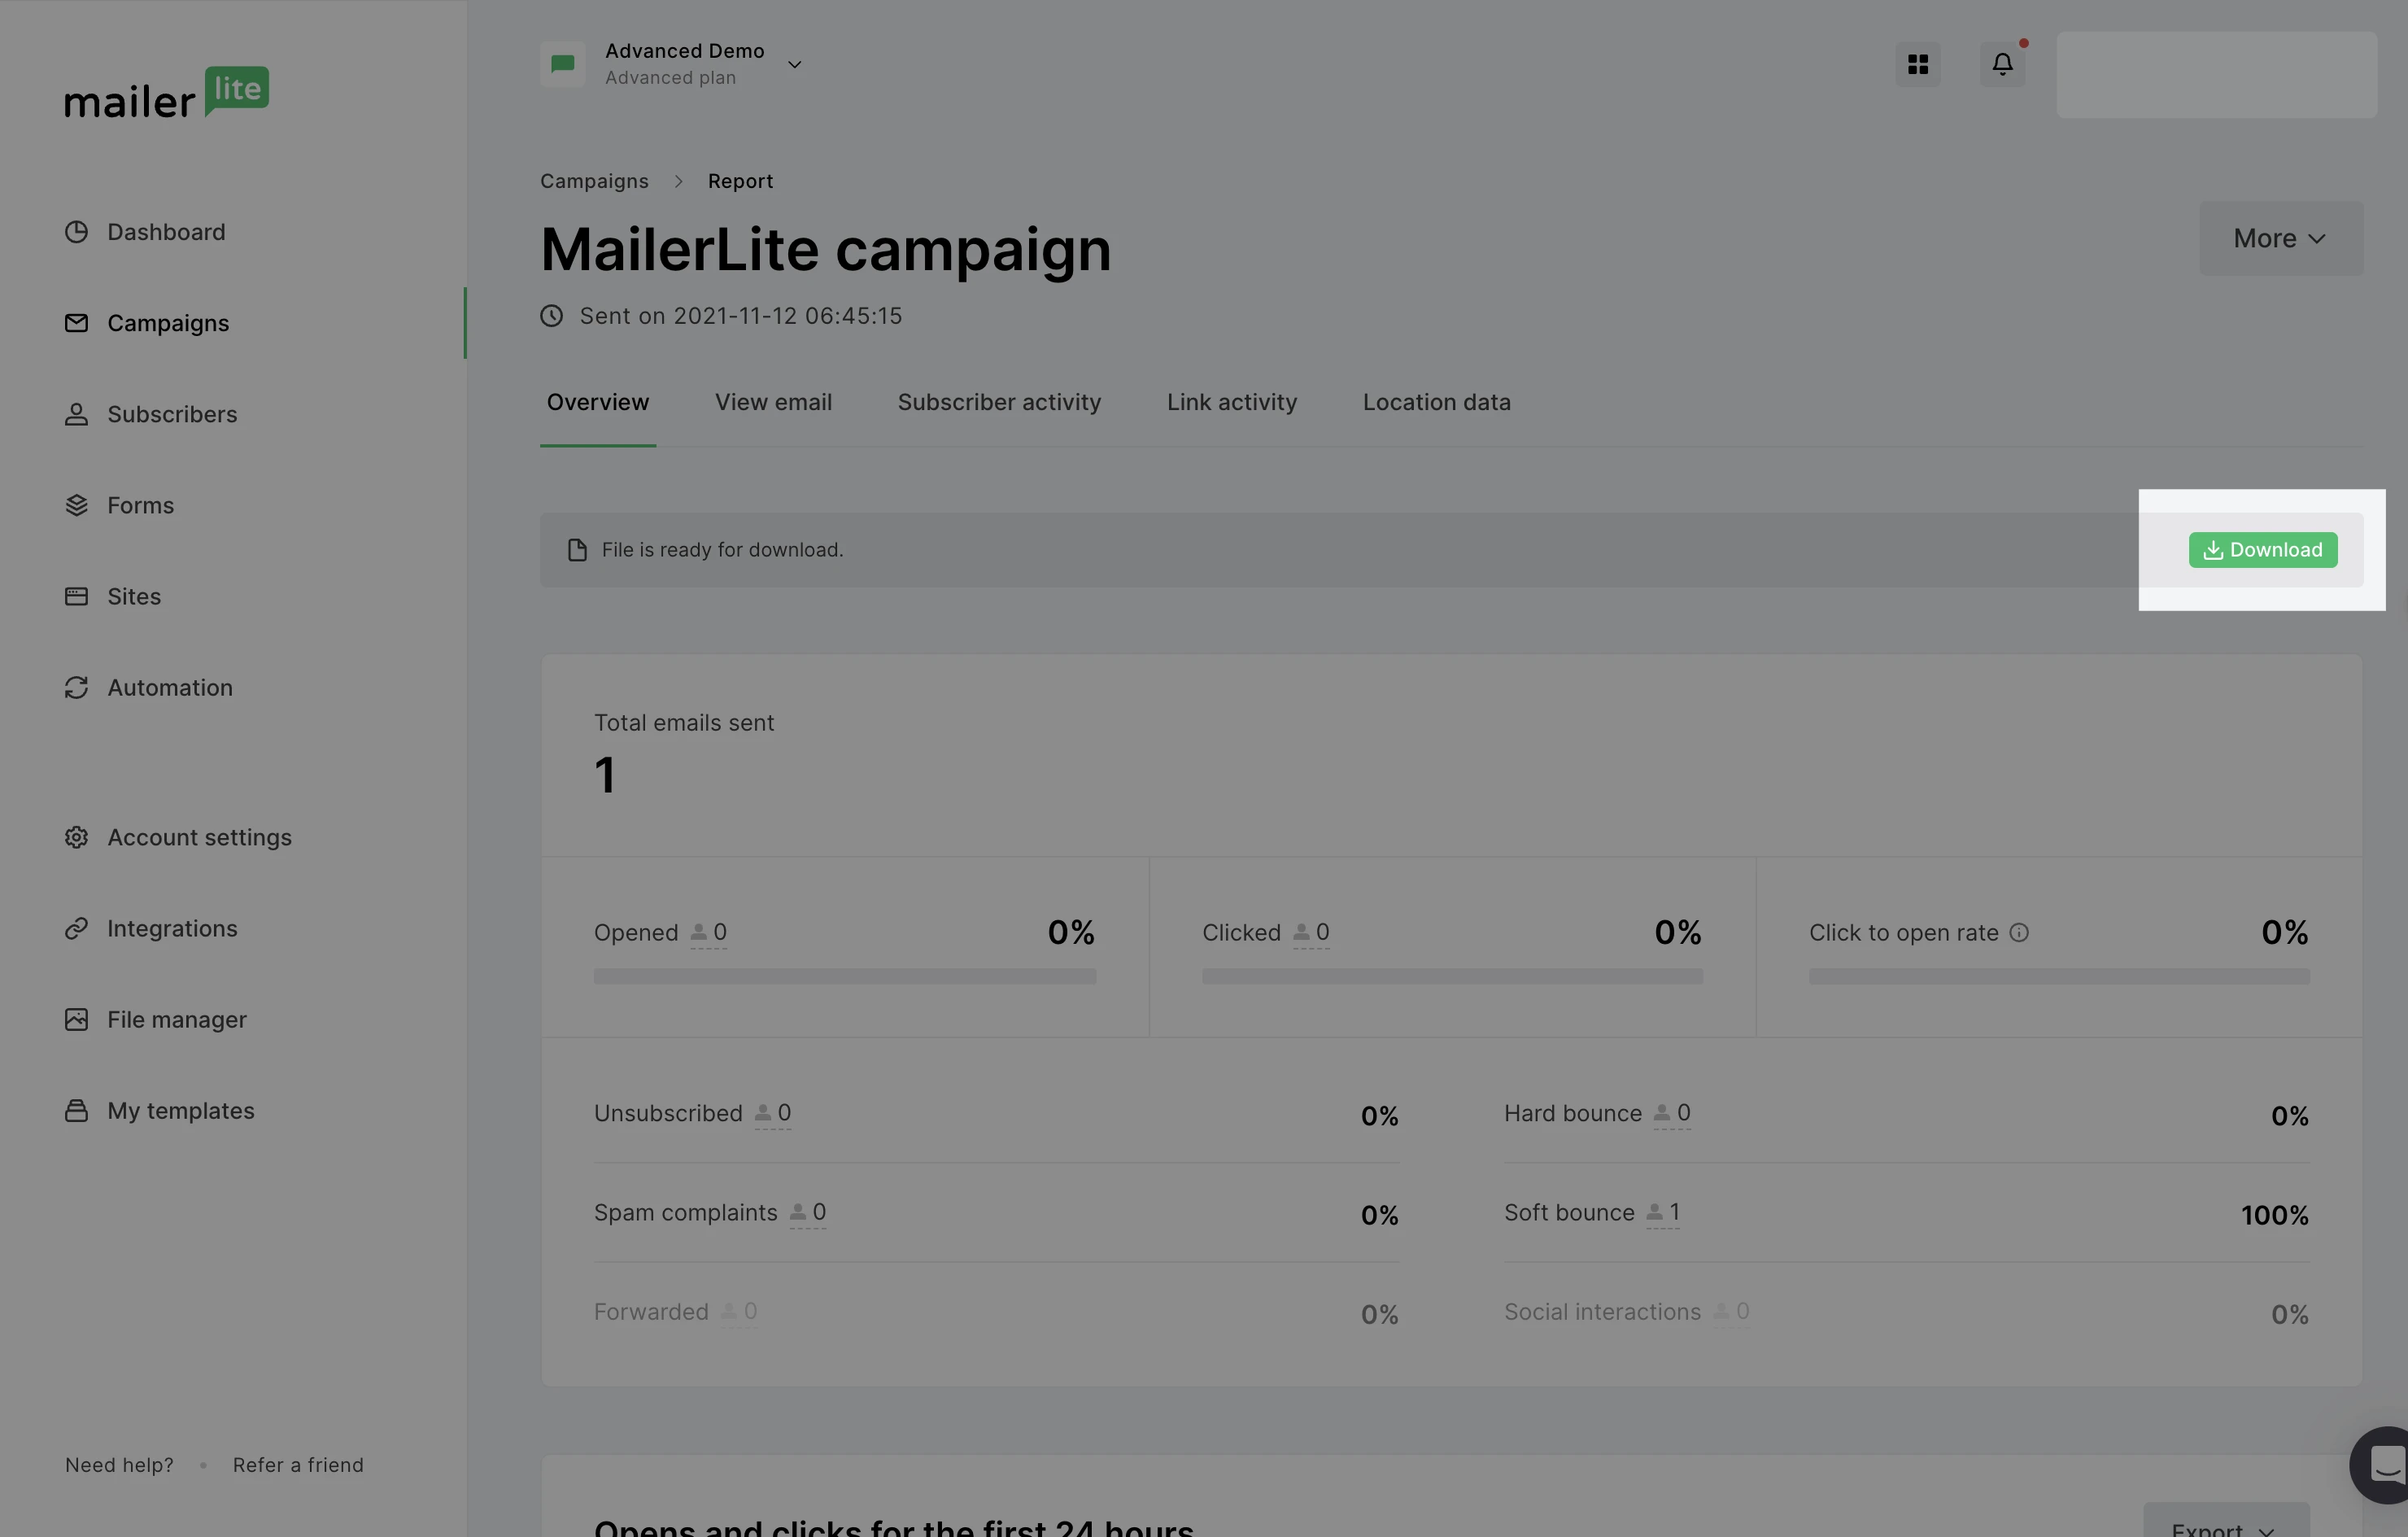
Task: Click the Dashboard icon in sidebar
Action: pyautogui.click(x=76, y=232)
